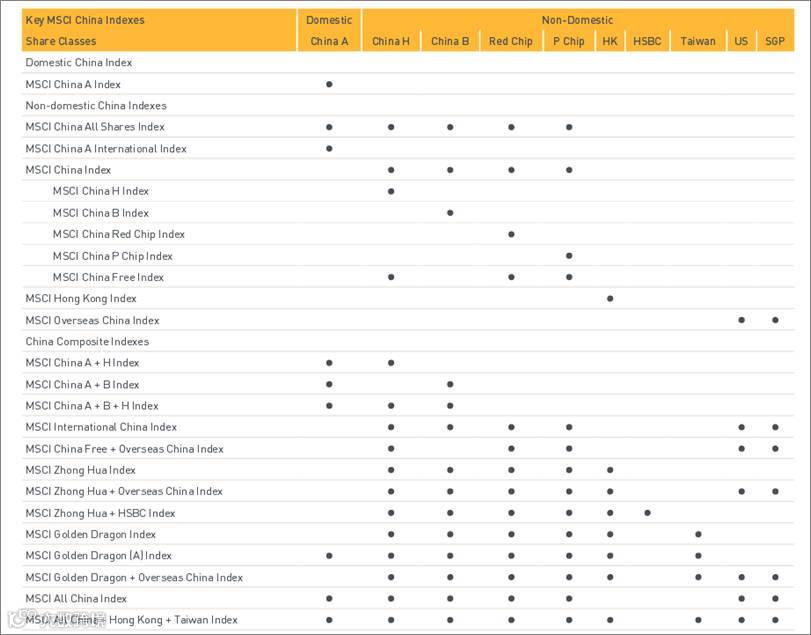Click the 'HK' column header

(610, 41)
